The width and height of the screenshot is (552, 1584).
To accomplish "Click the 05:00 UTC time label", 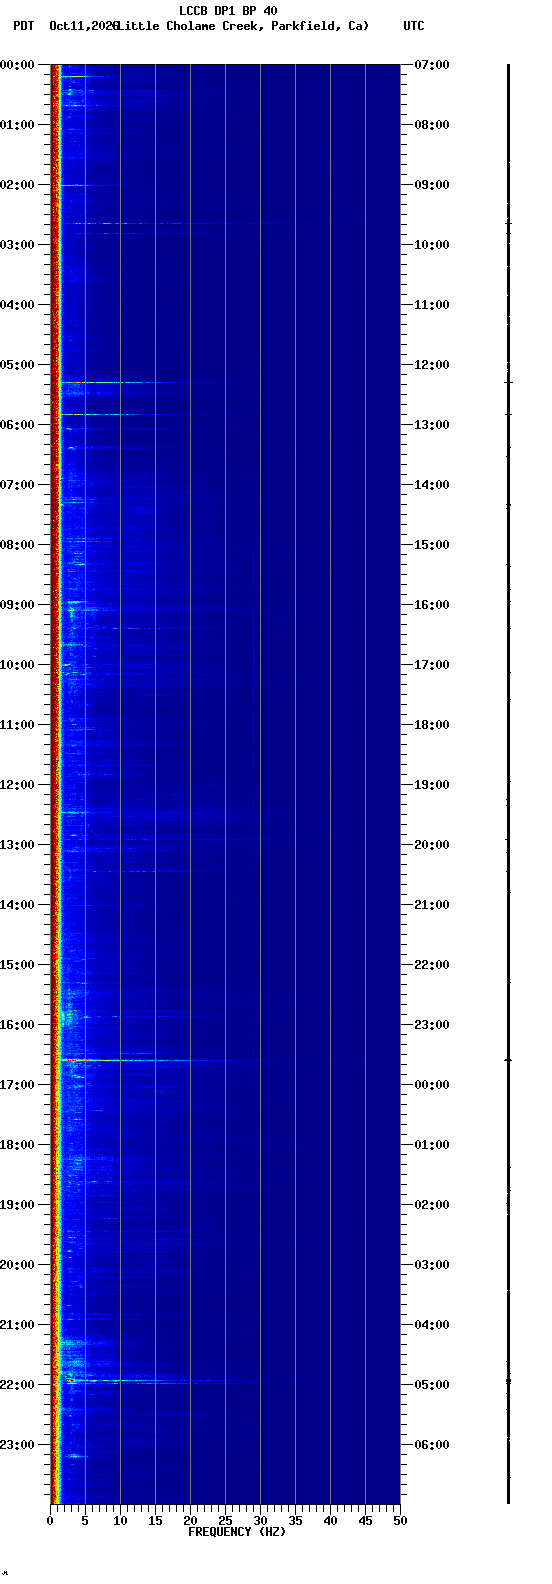I will coord(432,1385).
